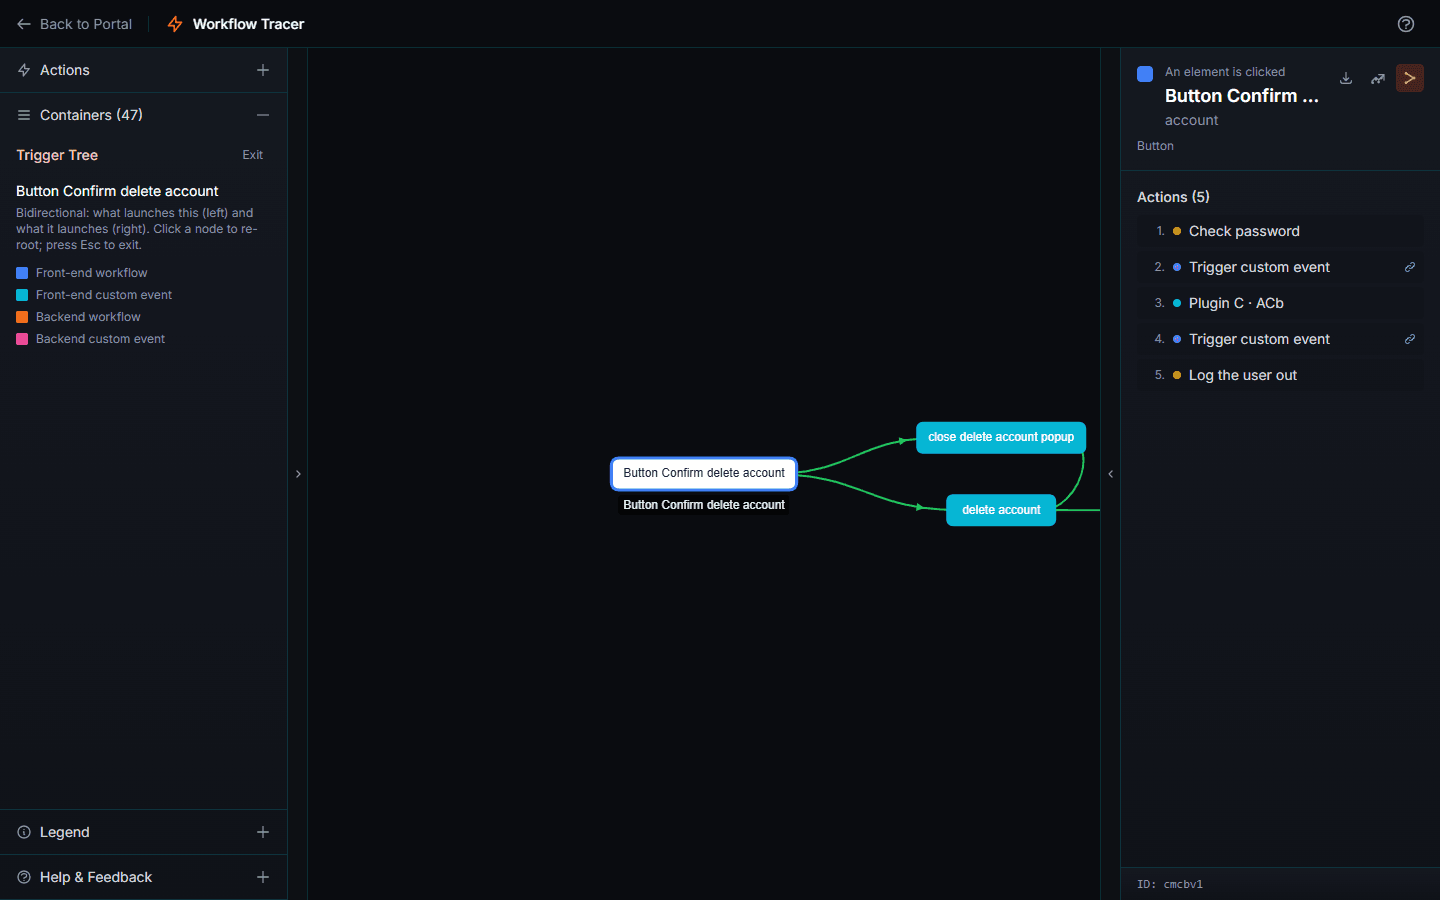This screenshot has height=900, width=1440.
Task: Click the Actions header label in sidebar
Action: click(65, 70)
